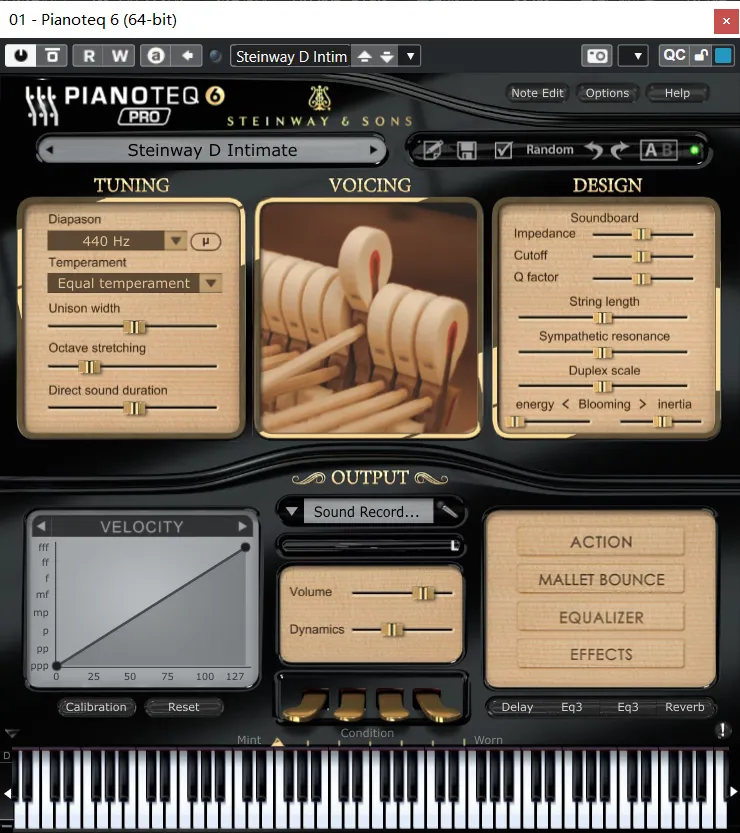
Task: Click the Unison width slider handle
Action: coord(134,327)
